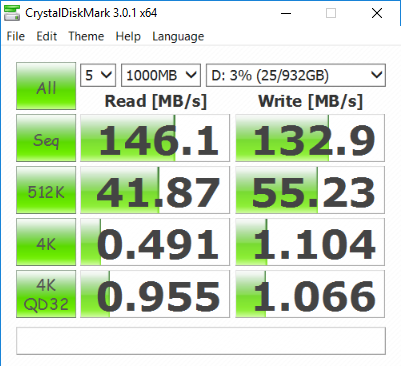Run all benchmarks with the All button
This screenshot has width=401, height=366.
46,86
